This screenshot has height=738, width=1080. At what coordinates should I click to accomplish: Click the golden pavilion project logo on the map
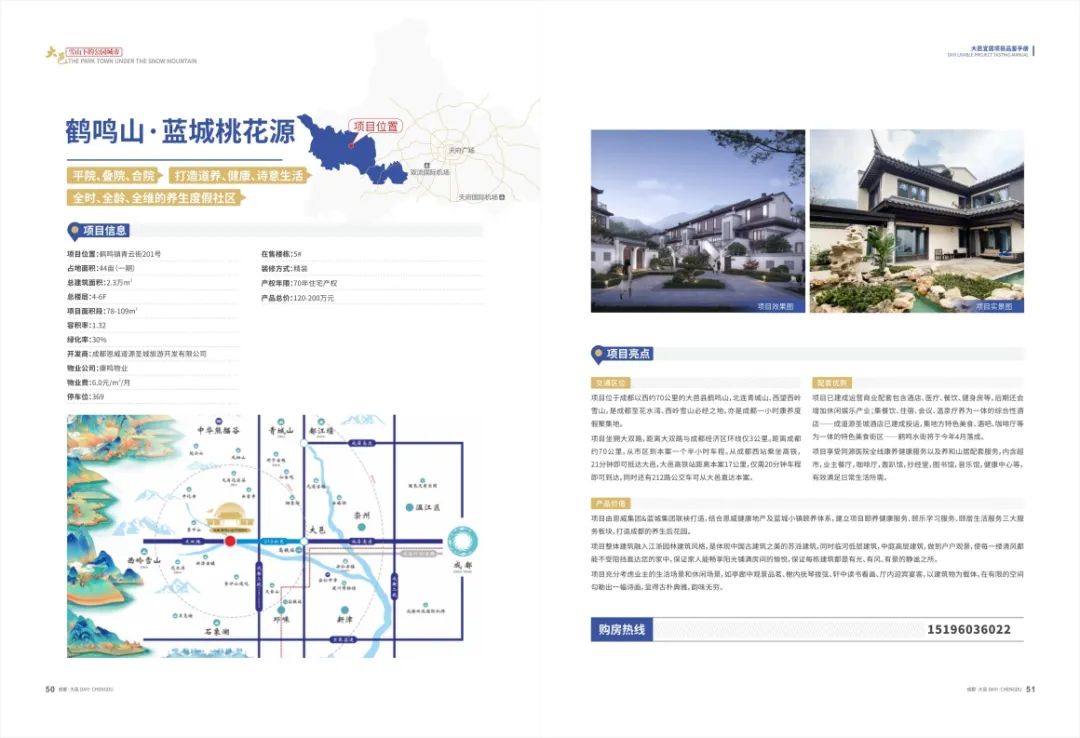click(x=231, y=519)
